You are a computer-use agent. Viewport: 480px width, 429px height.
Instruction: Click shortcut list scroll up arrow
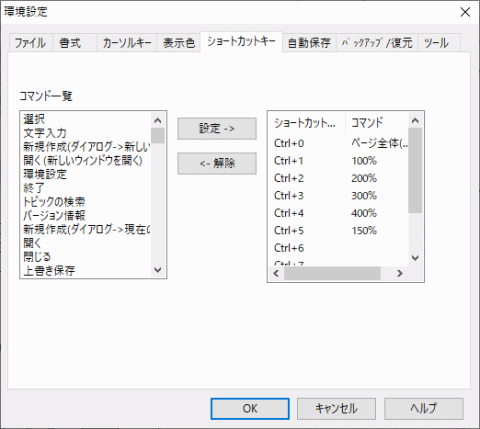coord(415,121)
